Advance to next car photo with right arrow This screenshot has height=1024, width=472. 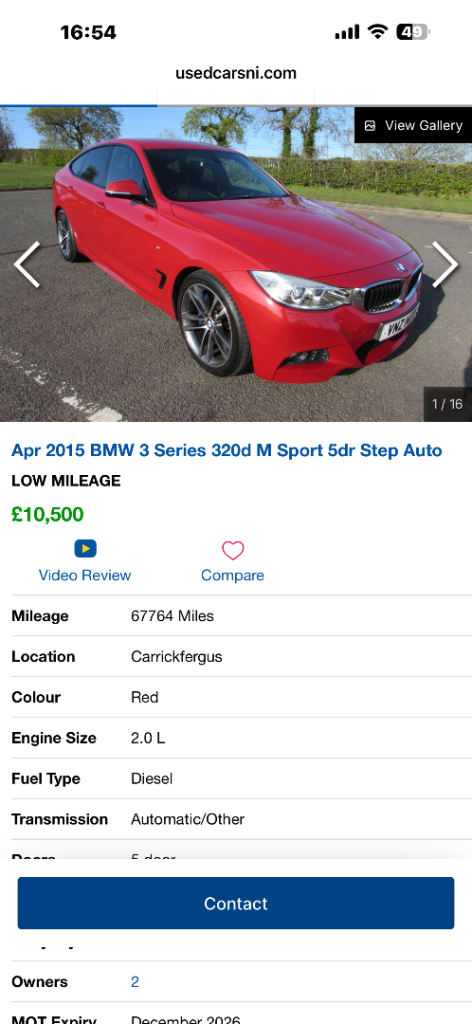click(x=445, y=264)
